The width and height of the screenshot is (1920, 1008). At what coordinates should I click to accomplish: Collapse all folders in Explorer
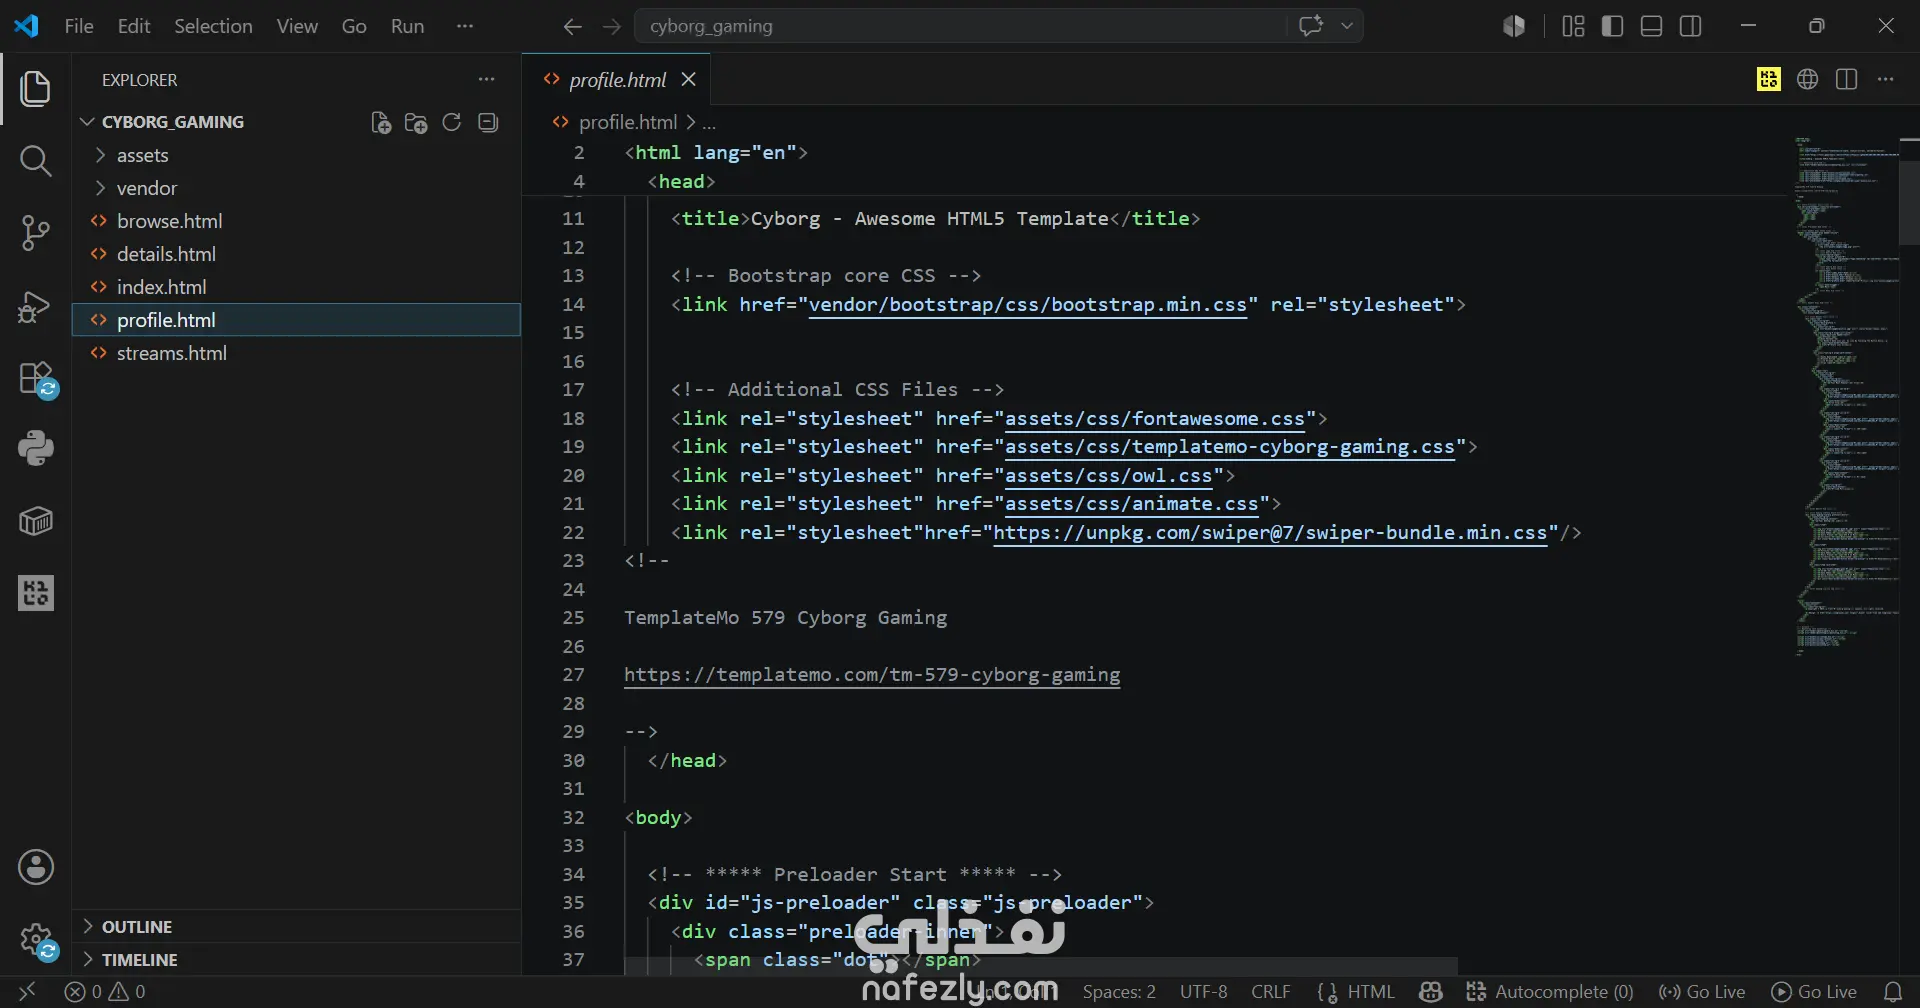[488, 122]
